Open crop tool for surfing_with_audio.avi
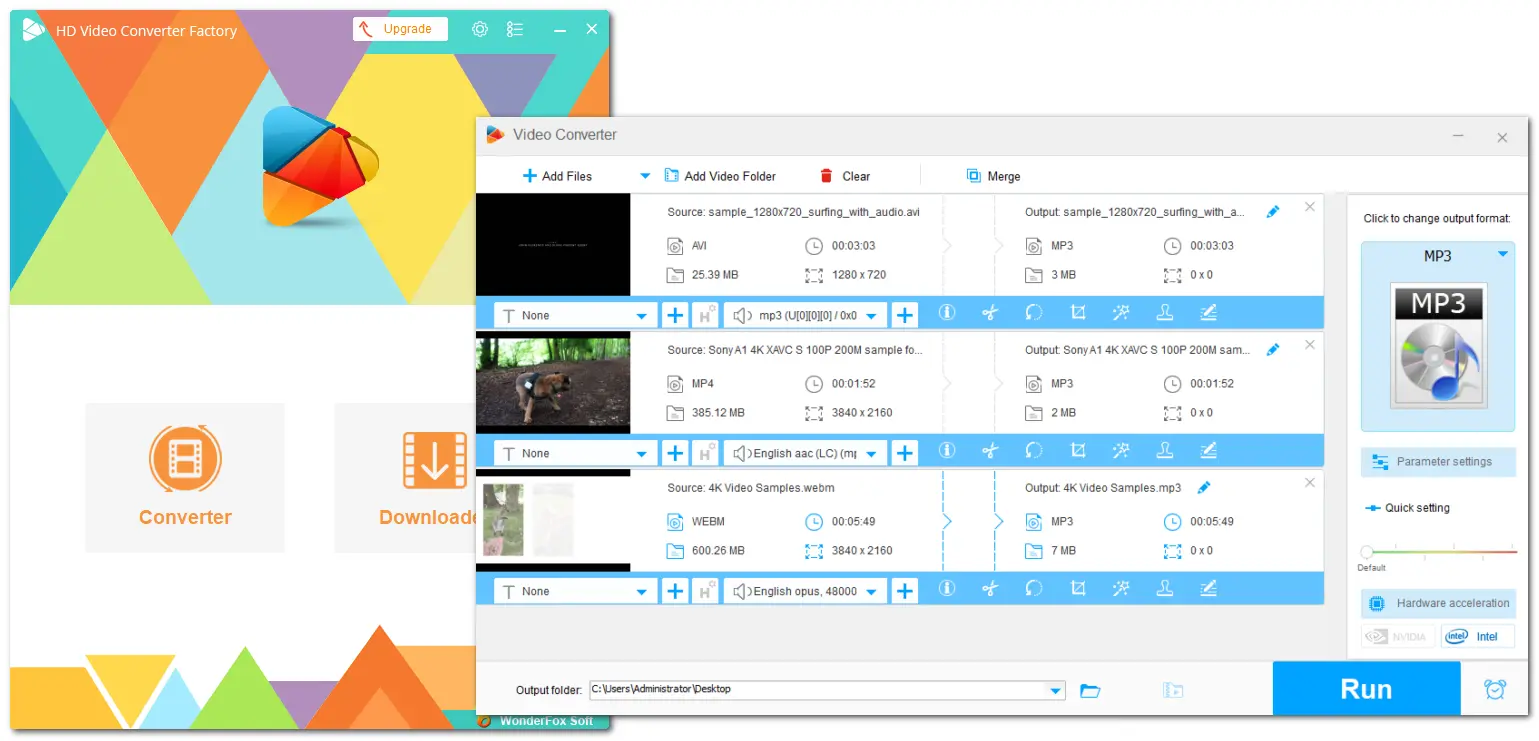1539x741 pixels. click(x=1078, y=314)
